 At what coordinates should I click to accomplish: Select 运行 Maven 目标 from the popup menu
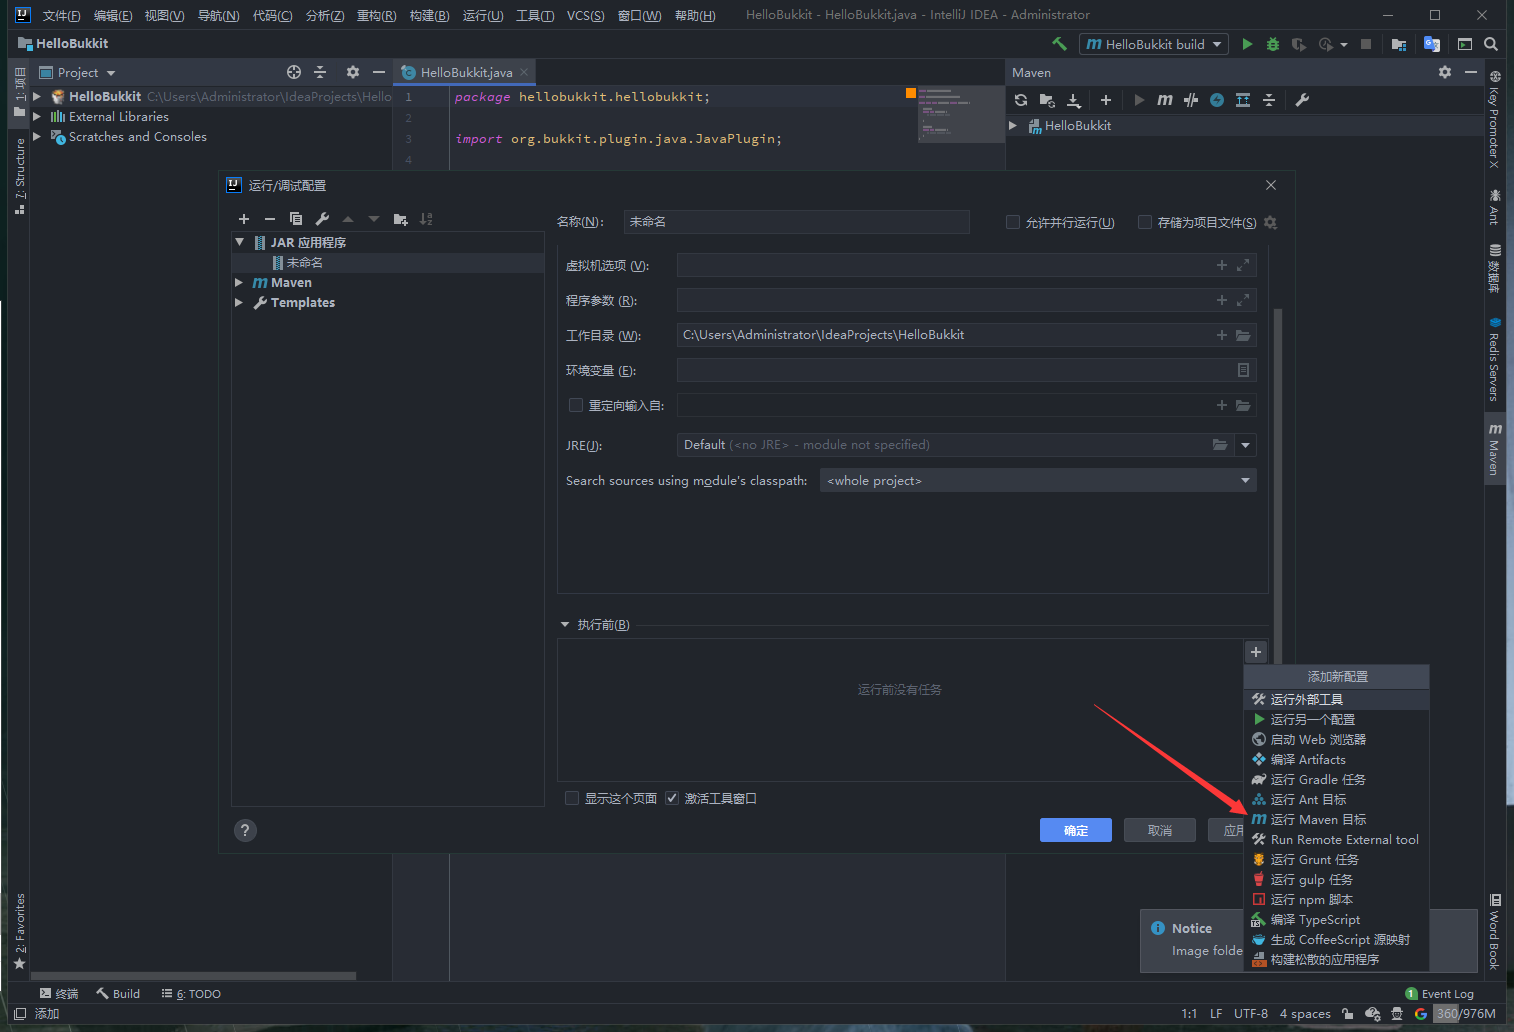pos(1317,820)
